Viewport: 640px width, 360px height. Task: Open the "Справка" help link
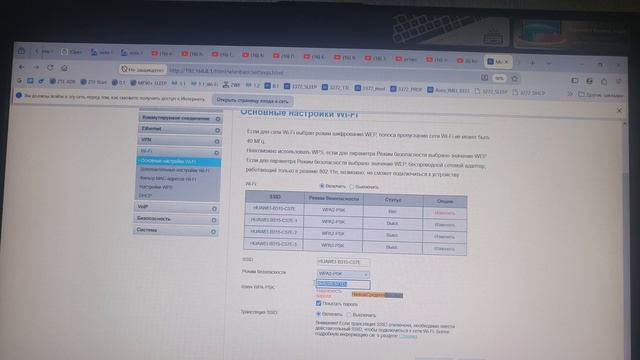[408, 336]
